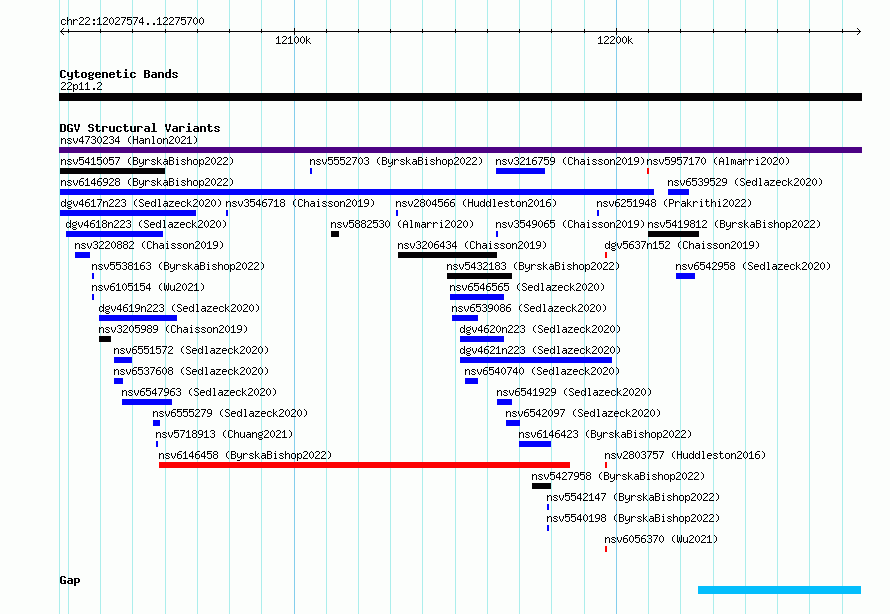The height and width of the screenshot is (614, 890).
Task: Click the 12100k ruler position label
Action: tap(293, 40)
